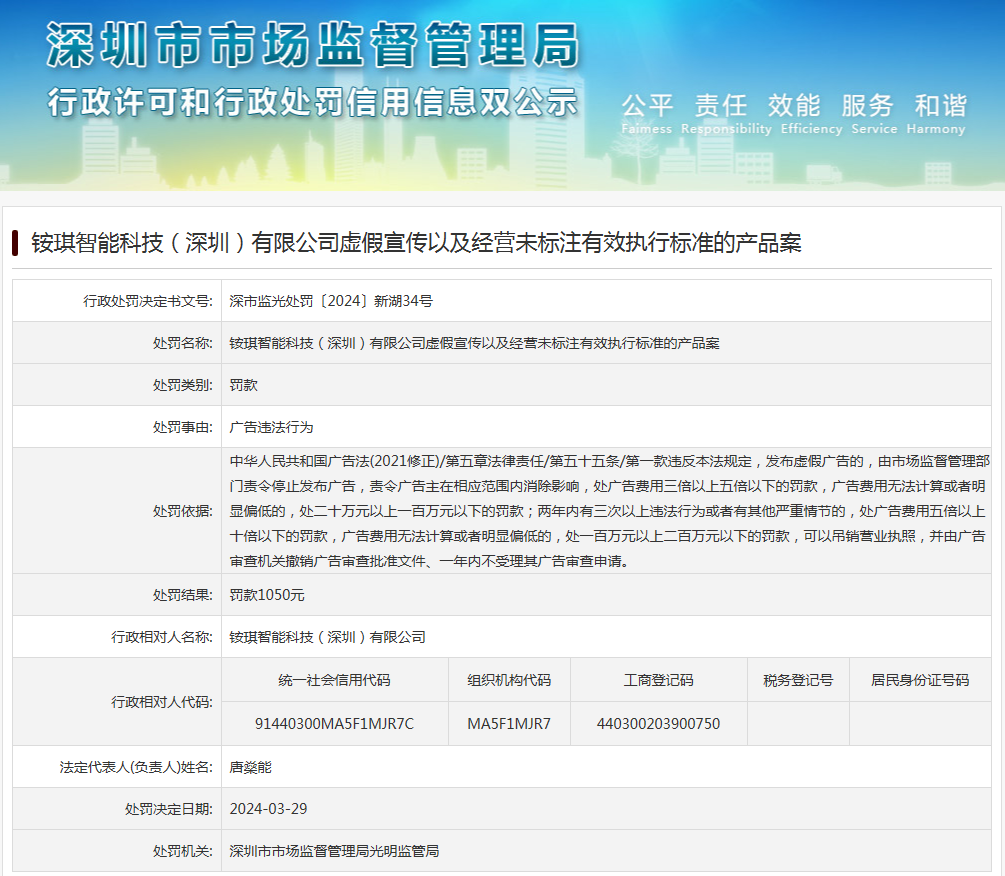Select decision number 深市监光处罚〔2024〕新湖34号

(331, 300)
